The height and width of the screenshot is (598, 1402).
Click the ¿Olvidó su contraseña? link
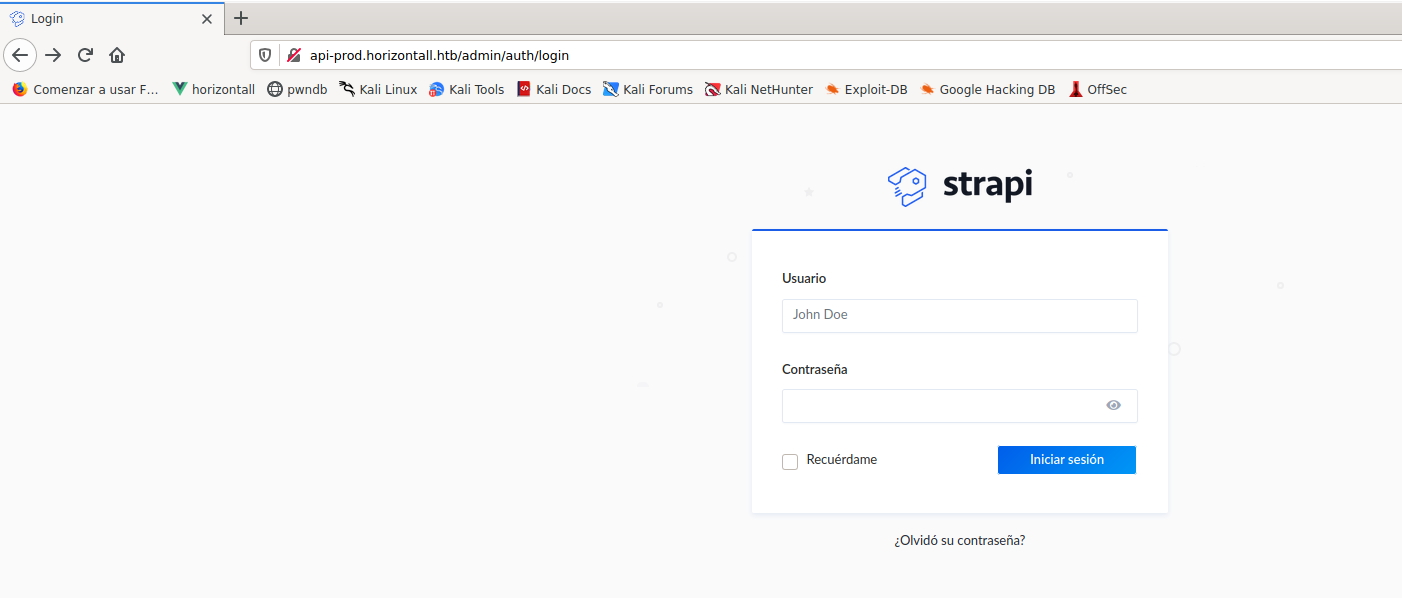coord(959,540)
